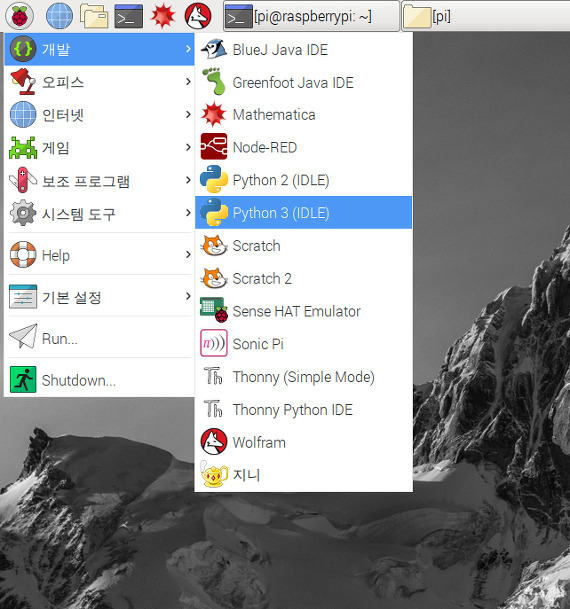Open the 인터넷 menu category

(99, 115)
